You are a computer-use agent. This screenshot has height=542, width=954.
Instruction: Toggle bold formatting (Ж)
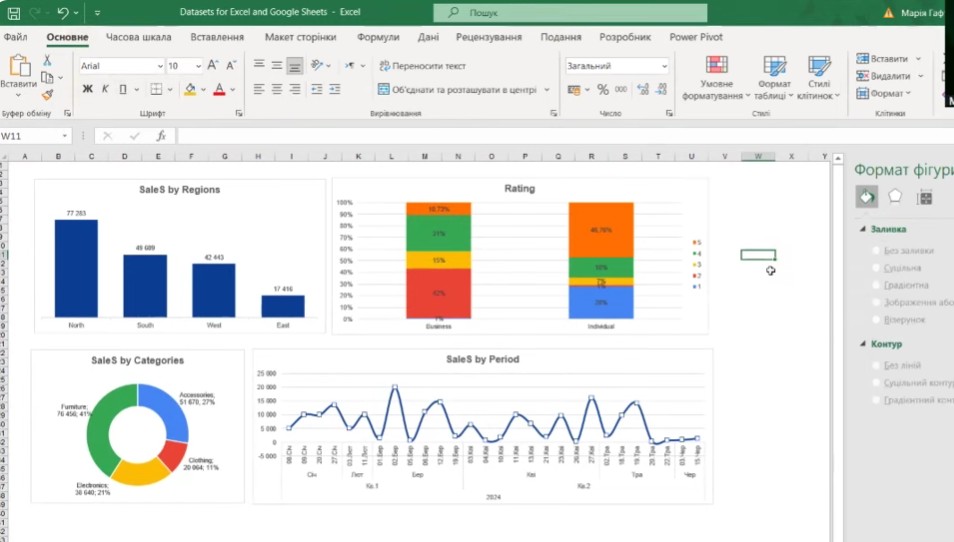point(87,89)
